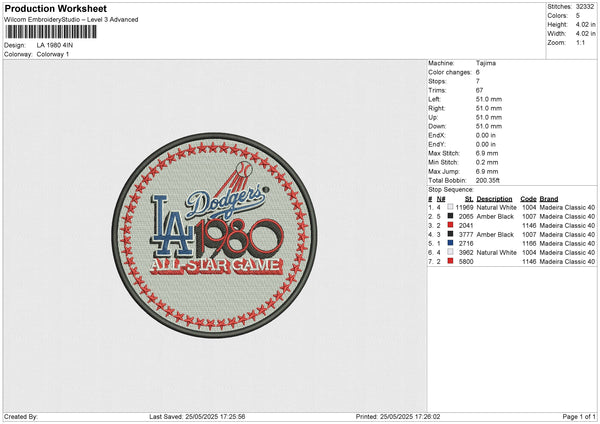The width and height of the screenshot is (600, 424).
Task: Click "Madeira Classic 40" in stop 7 row
Action: click(x=567, y=261)
